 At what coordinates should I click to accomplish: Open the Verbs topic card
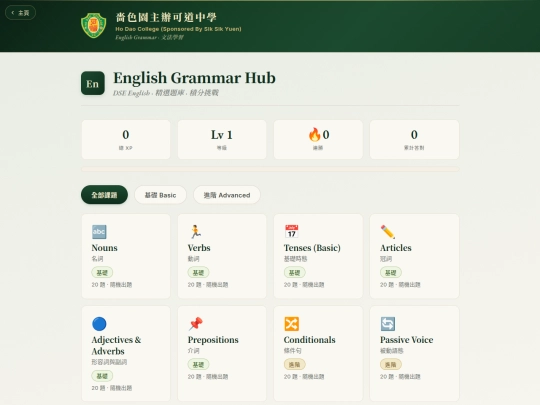(222, 256)
